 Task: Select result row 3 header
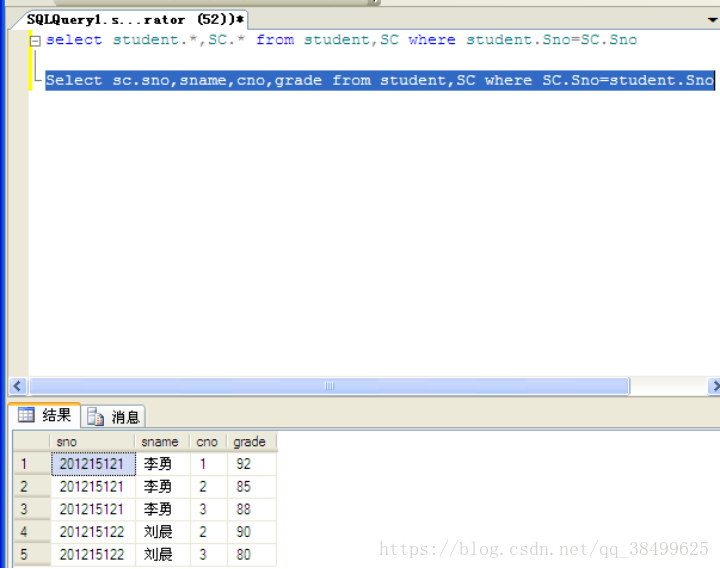pyautogui.click(x=31, y=509)
